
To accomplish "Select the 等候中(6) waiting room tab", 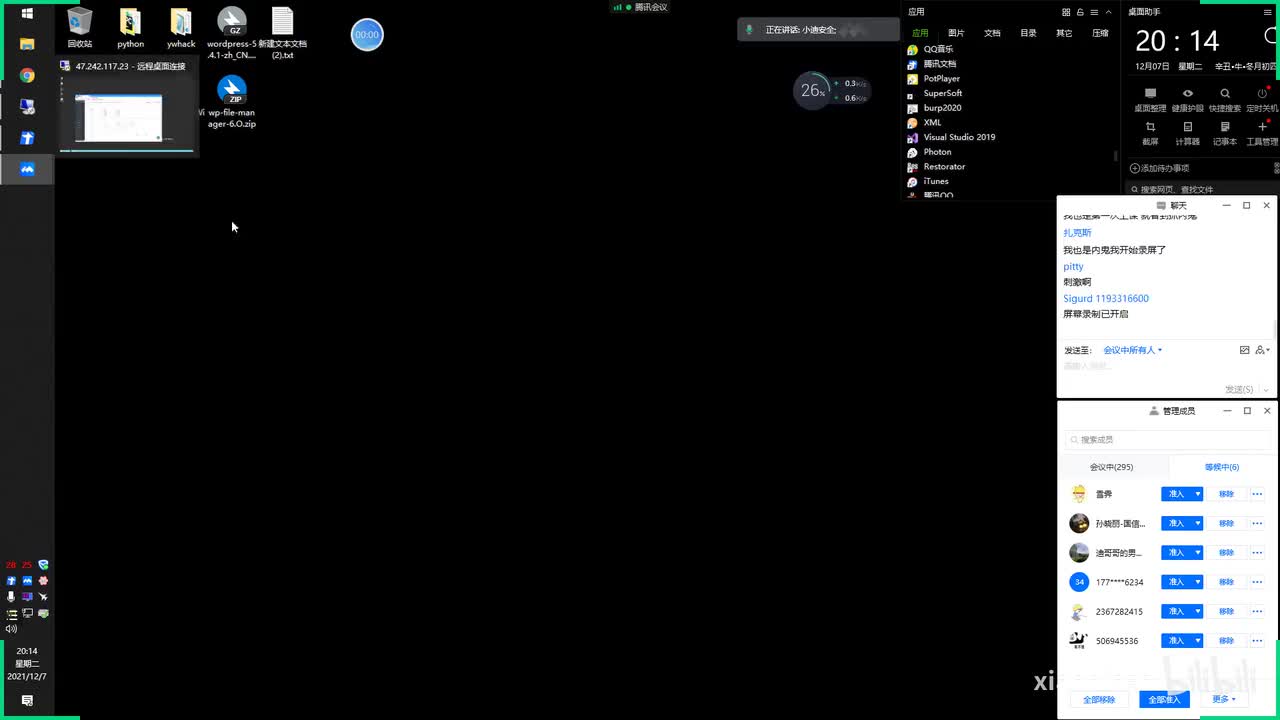I will 1221,467.
